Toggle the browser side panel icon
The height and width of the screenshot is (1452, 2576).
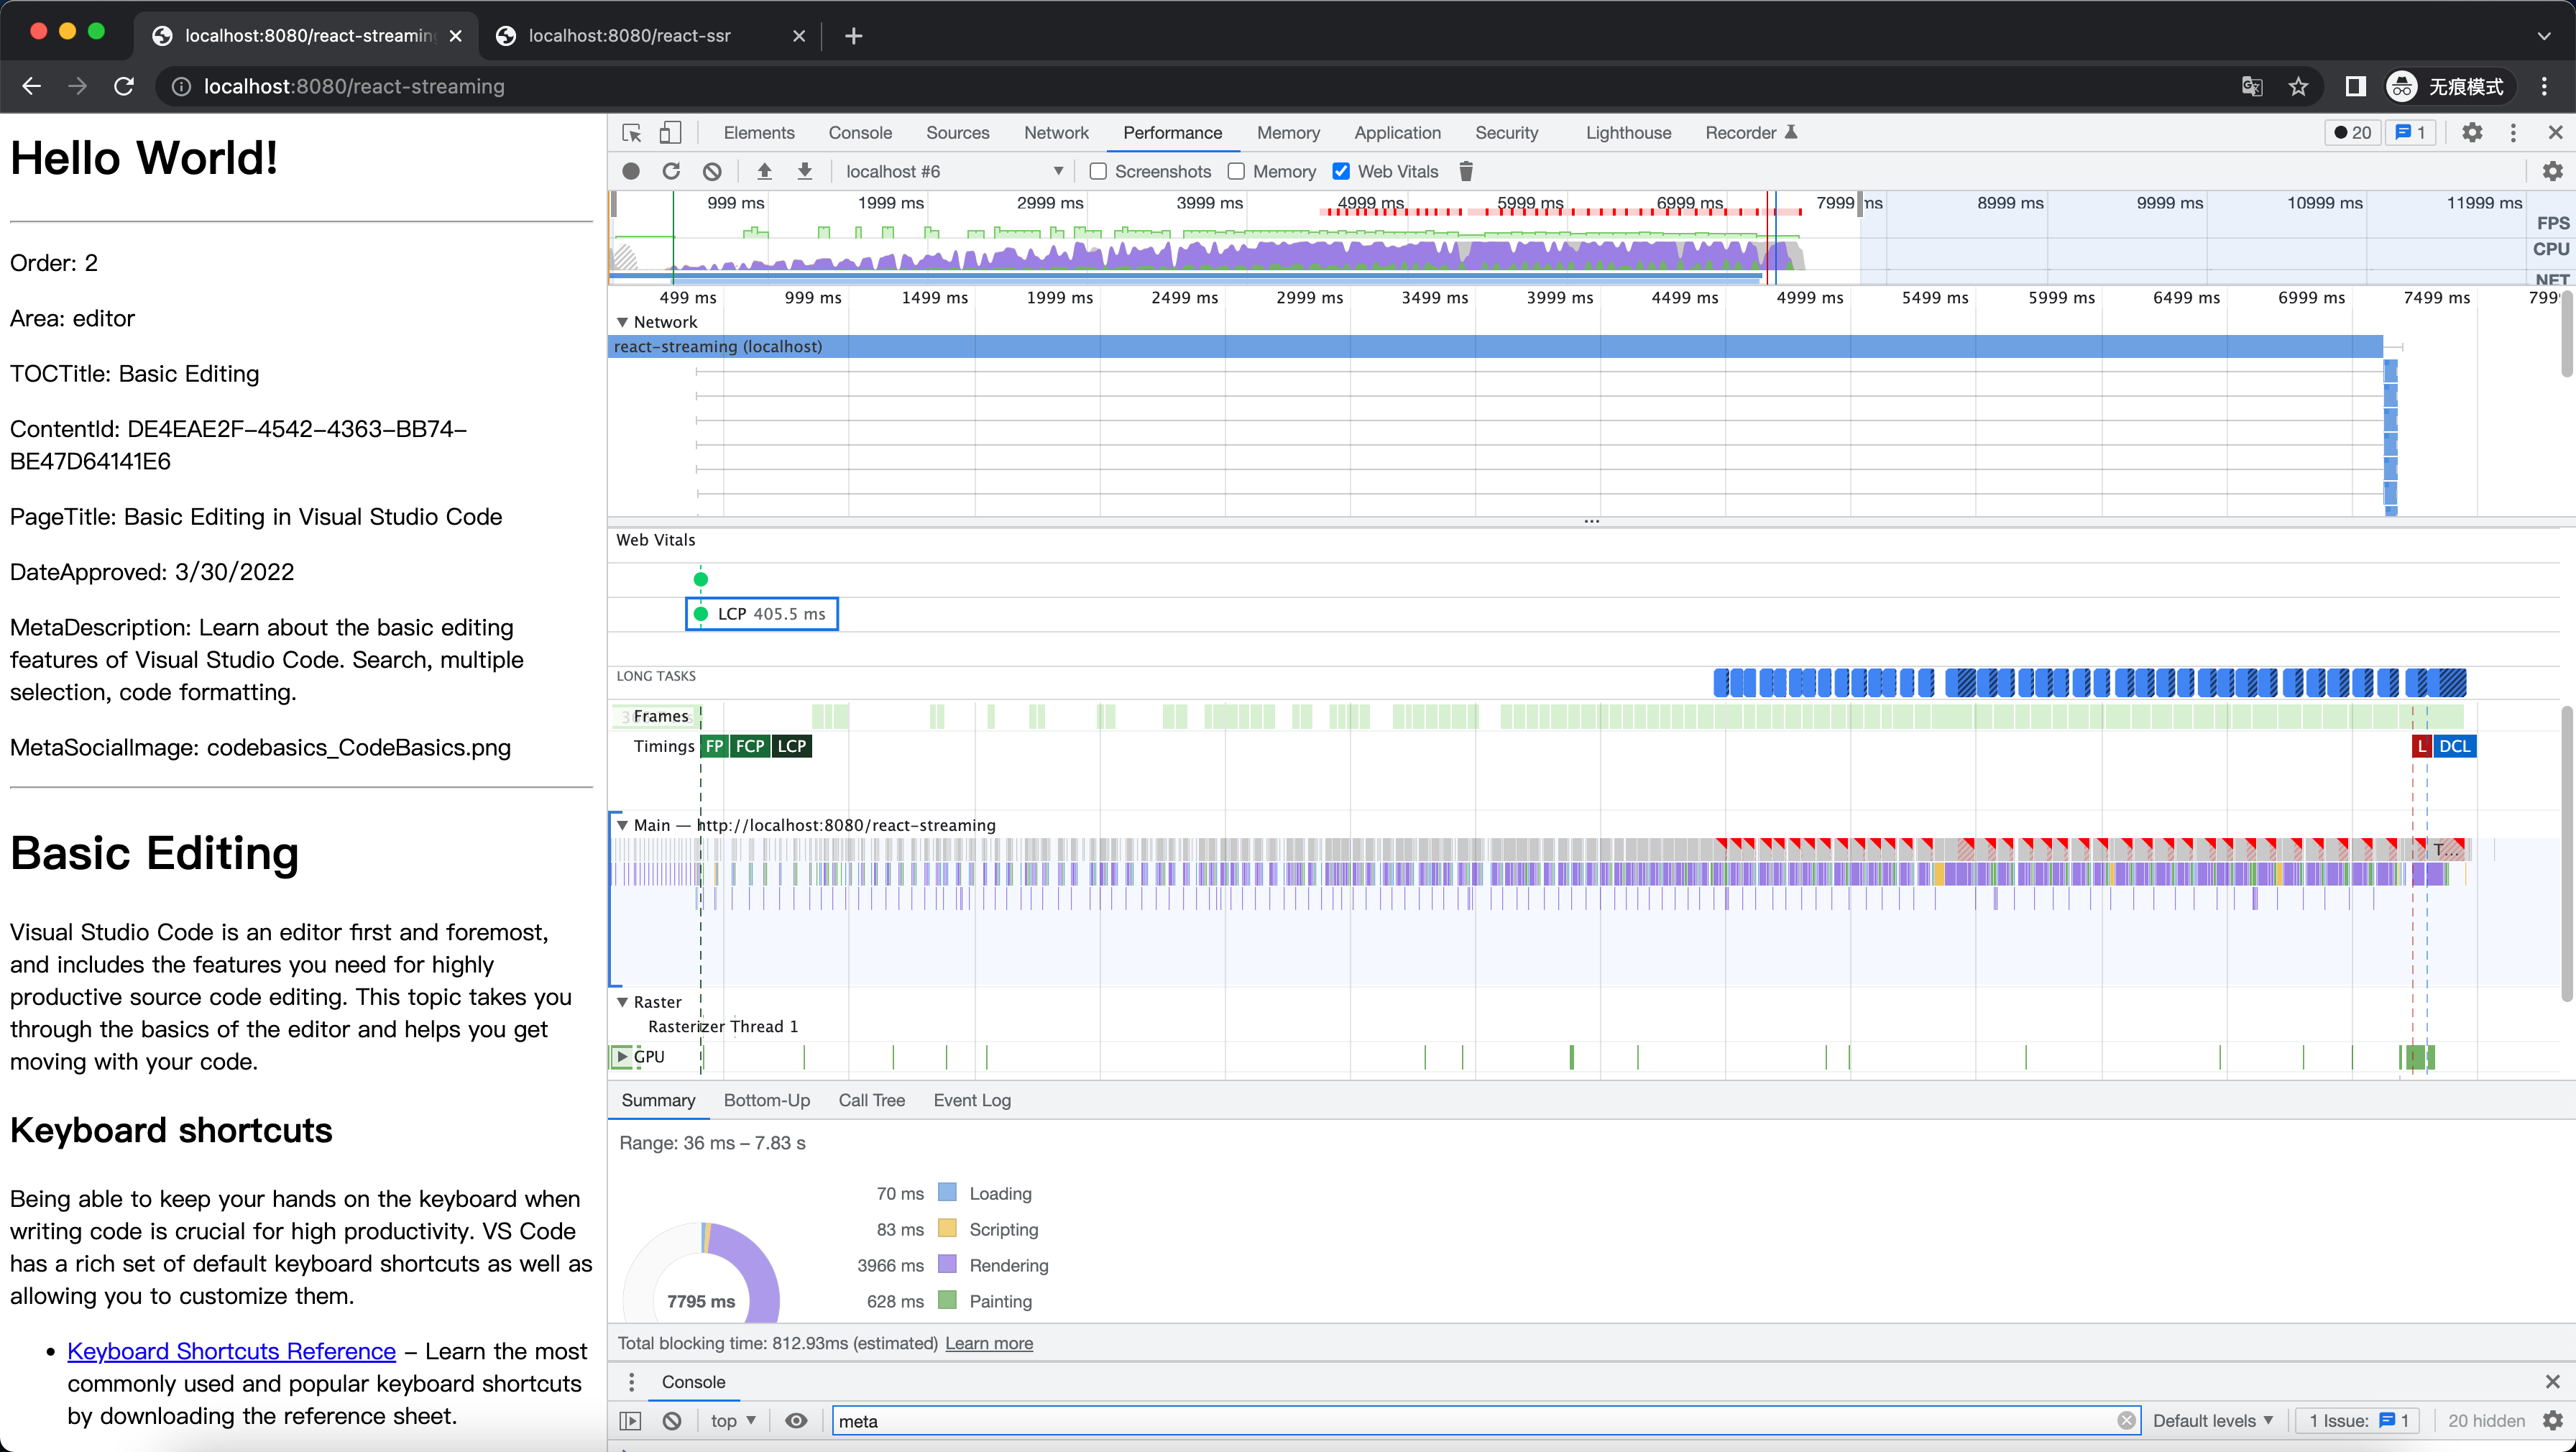(2355, 86)
